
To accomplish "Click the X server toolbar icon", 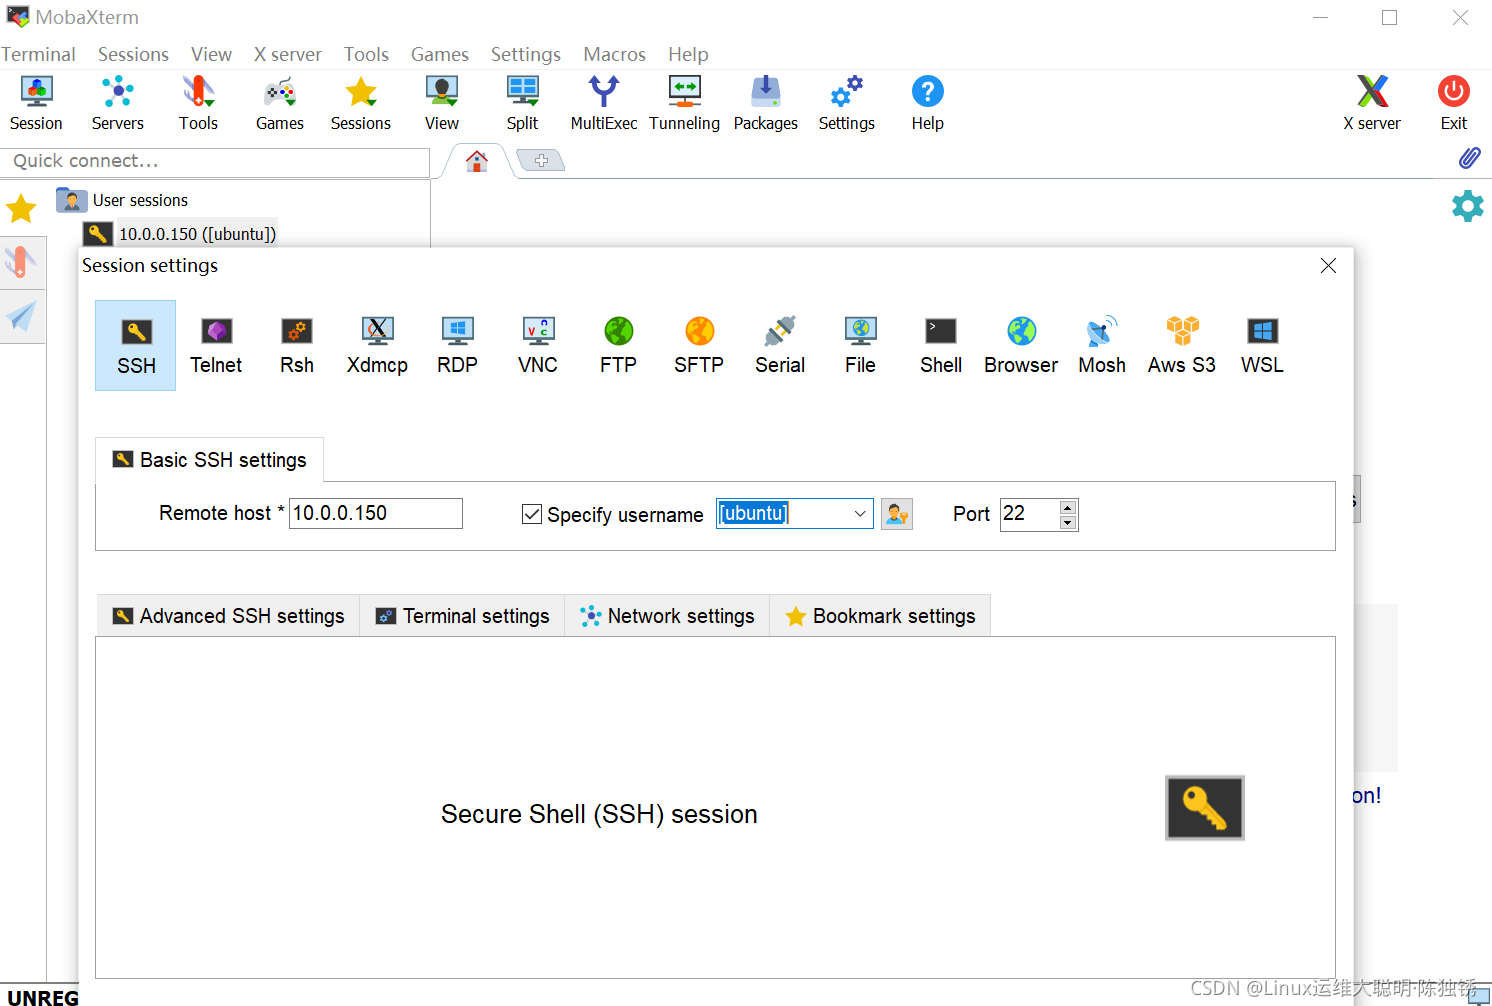I will pos(1372,103).
